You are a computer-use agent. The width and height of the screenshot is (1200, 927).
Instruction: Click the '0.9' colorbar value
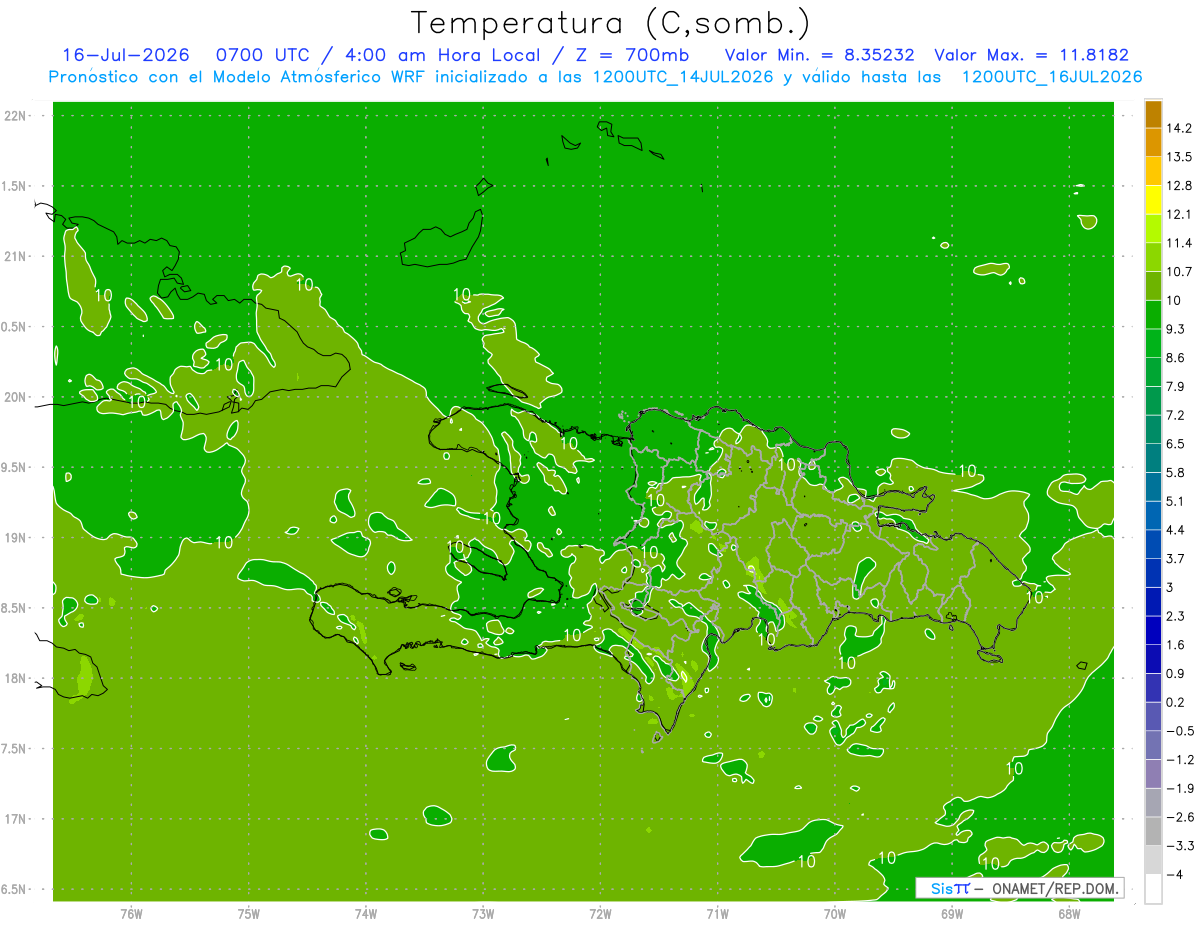coord(1175,673)
